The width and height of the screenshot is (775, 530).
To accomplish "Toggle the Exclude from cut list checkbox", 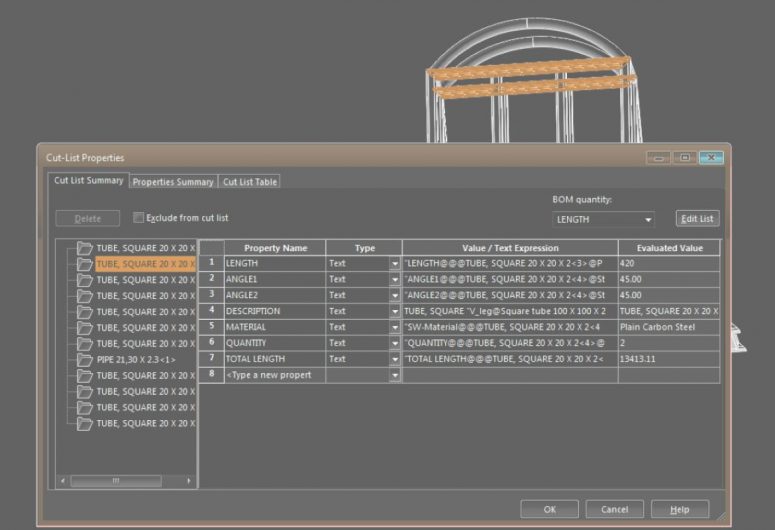I will [x=138, y=218].
